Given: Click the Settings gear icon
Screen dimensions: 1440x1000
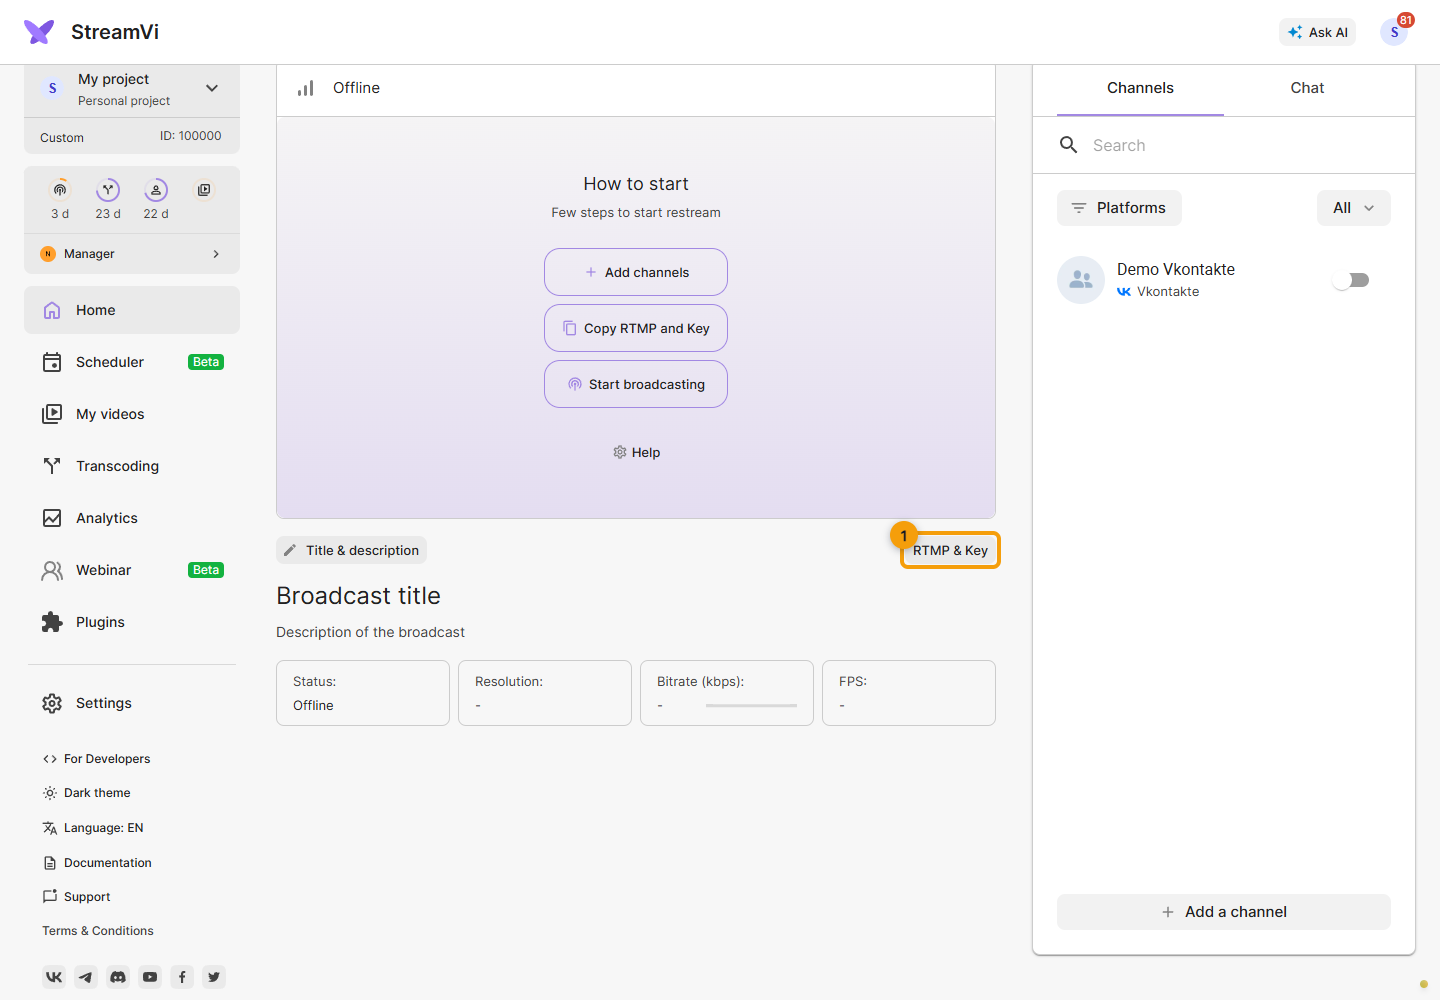Looking at the screenshot, I should pos(52,703).
